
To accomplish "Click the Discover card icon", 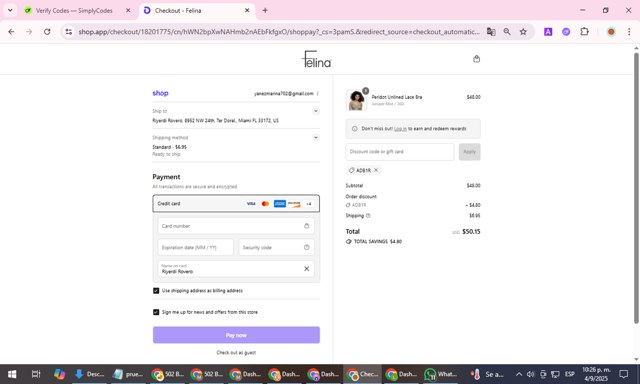I will click(x=294, y=204).
